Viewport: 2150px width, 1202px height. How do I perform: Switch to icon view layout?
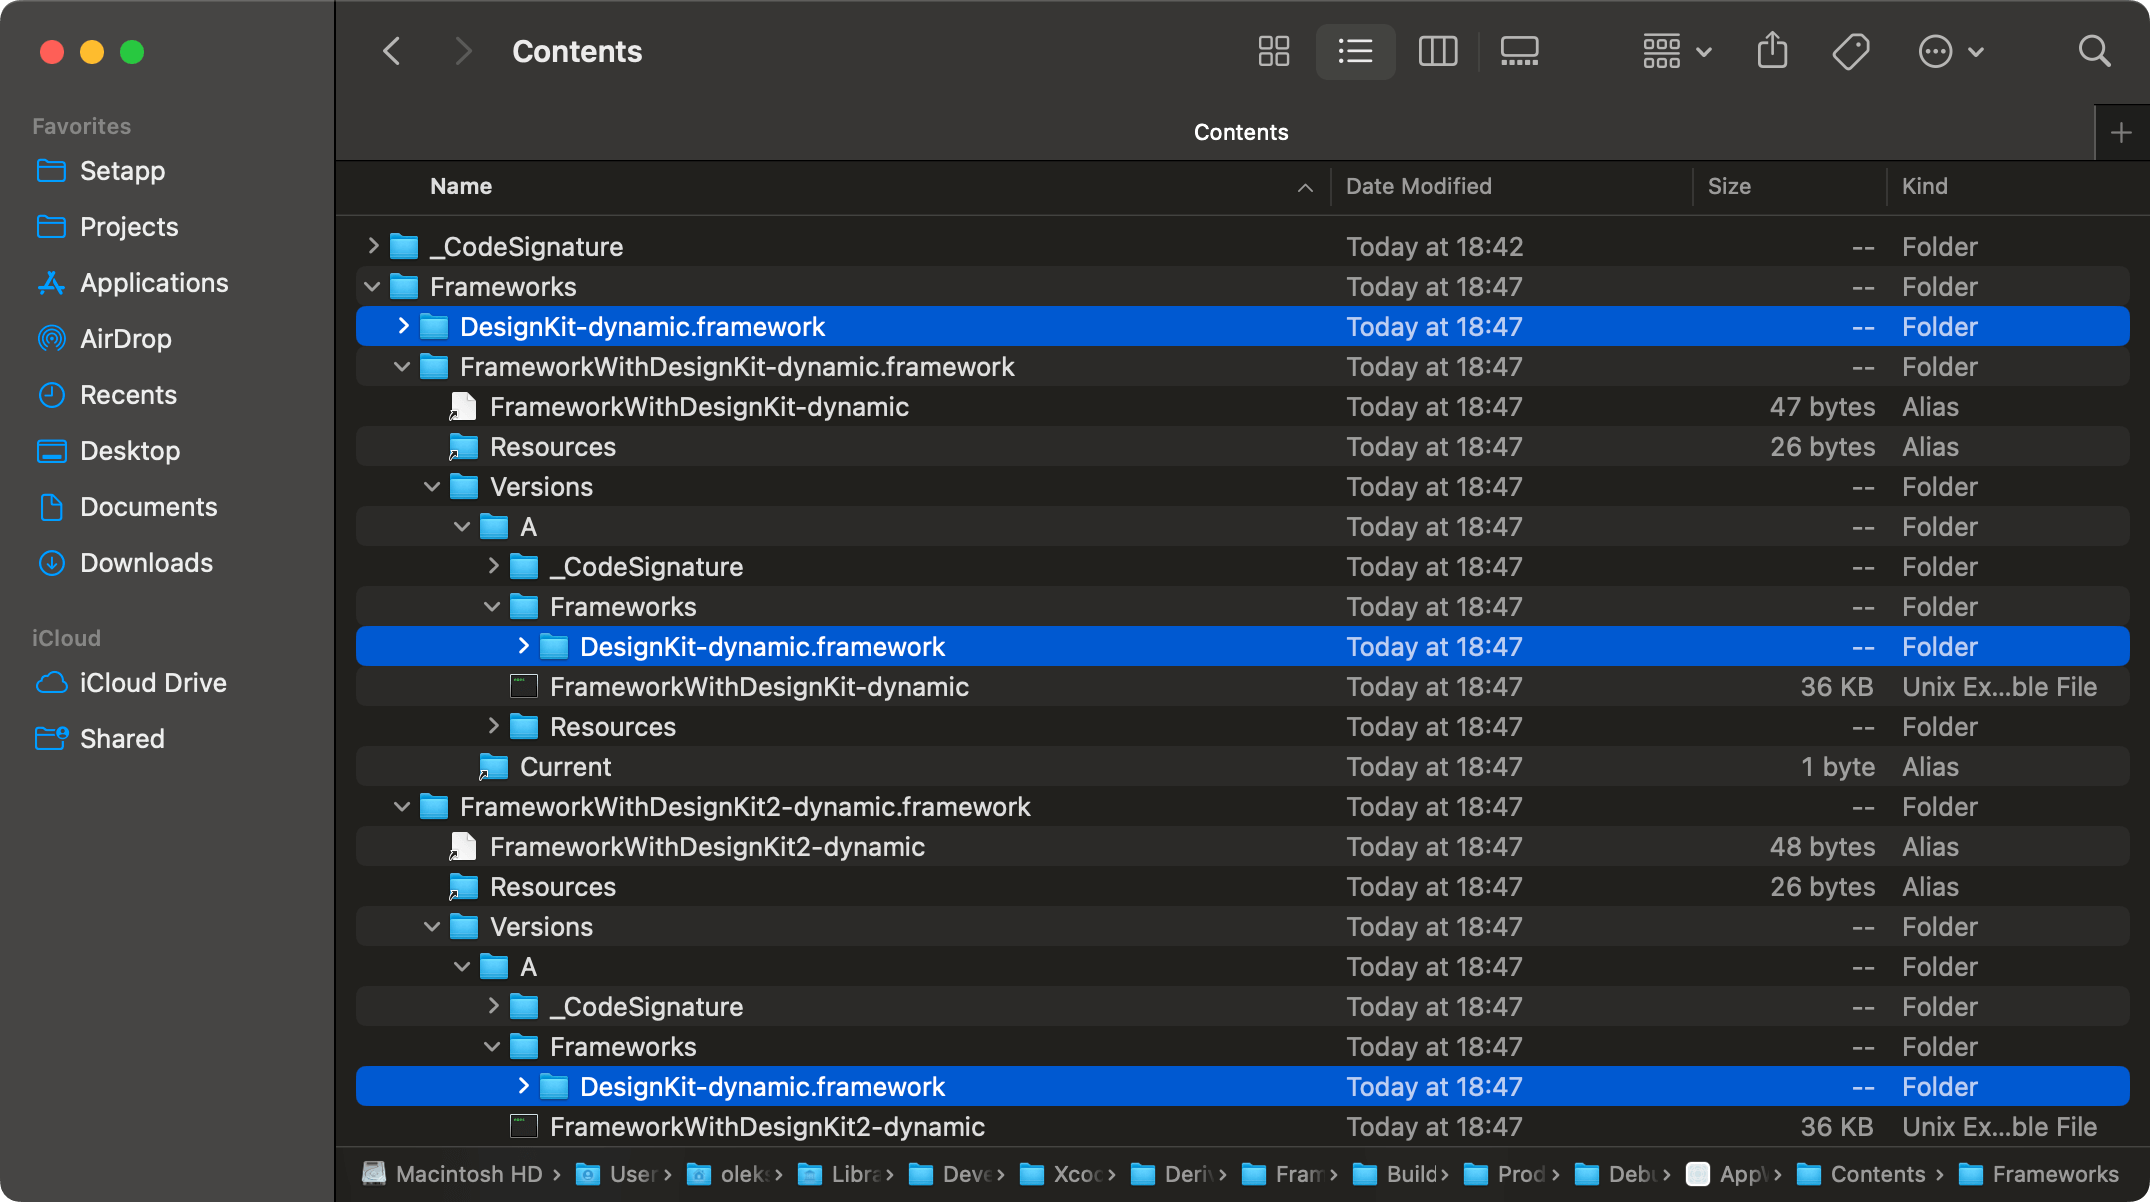click(x=1274, y=51)
